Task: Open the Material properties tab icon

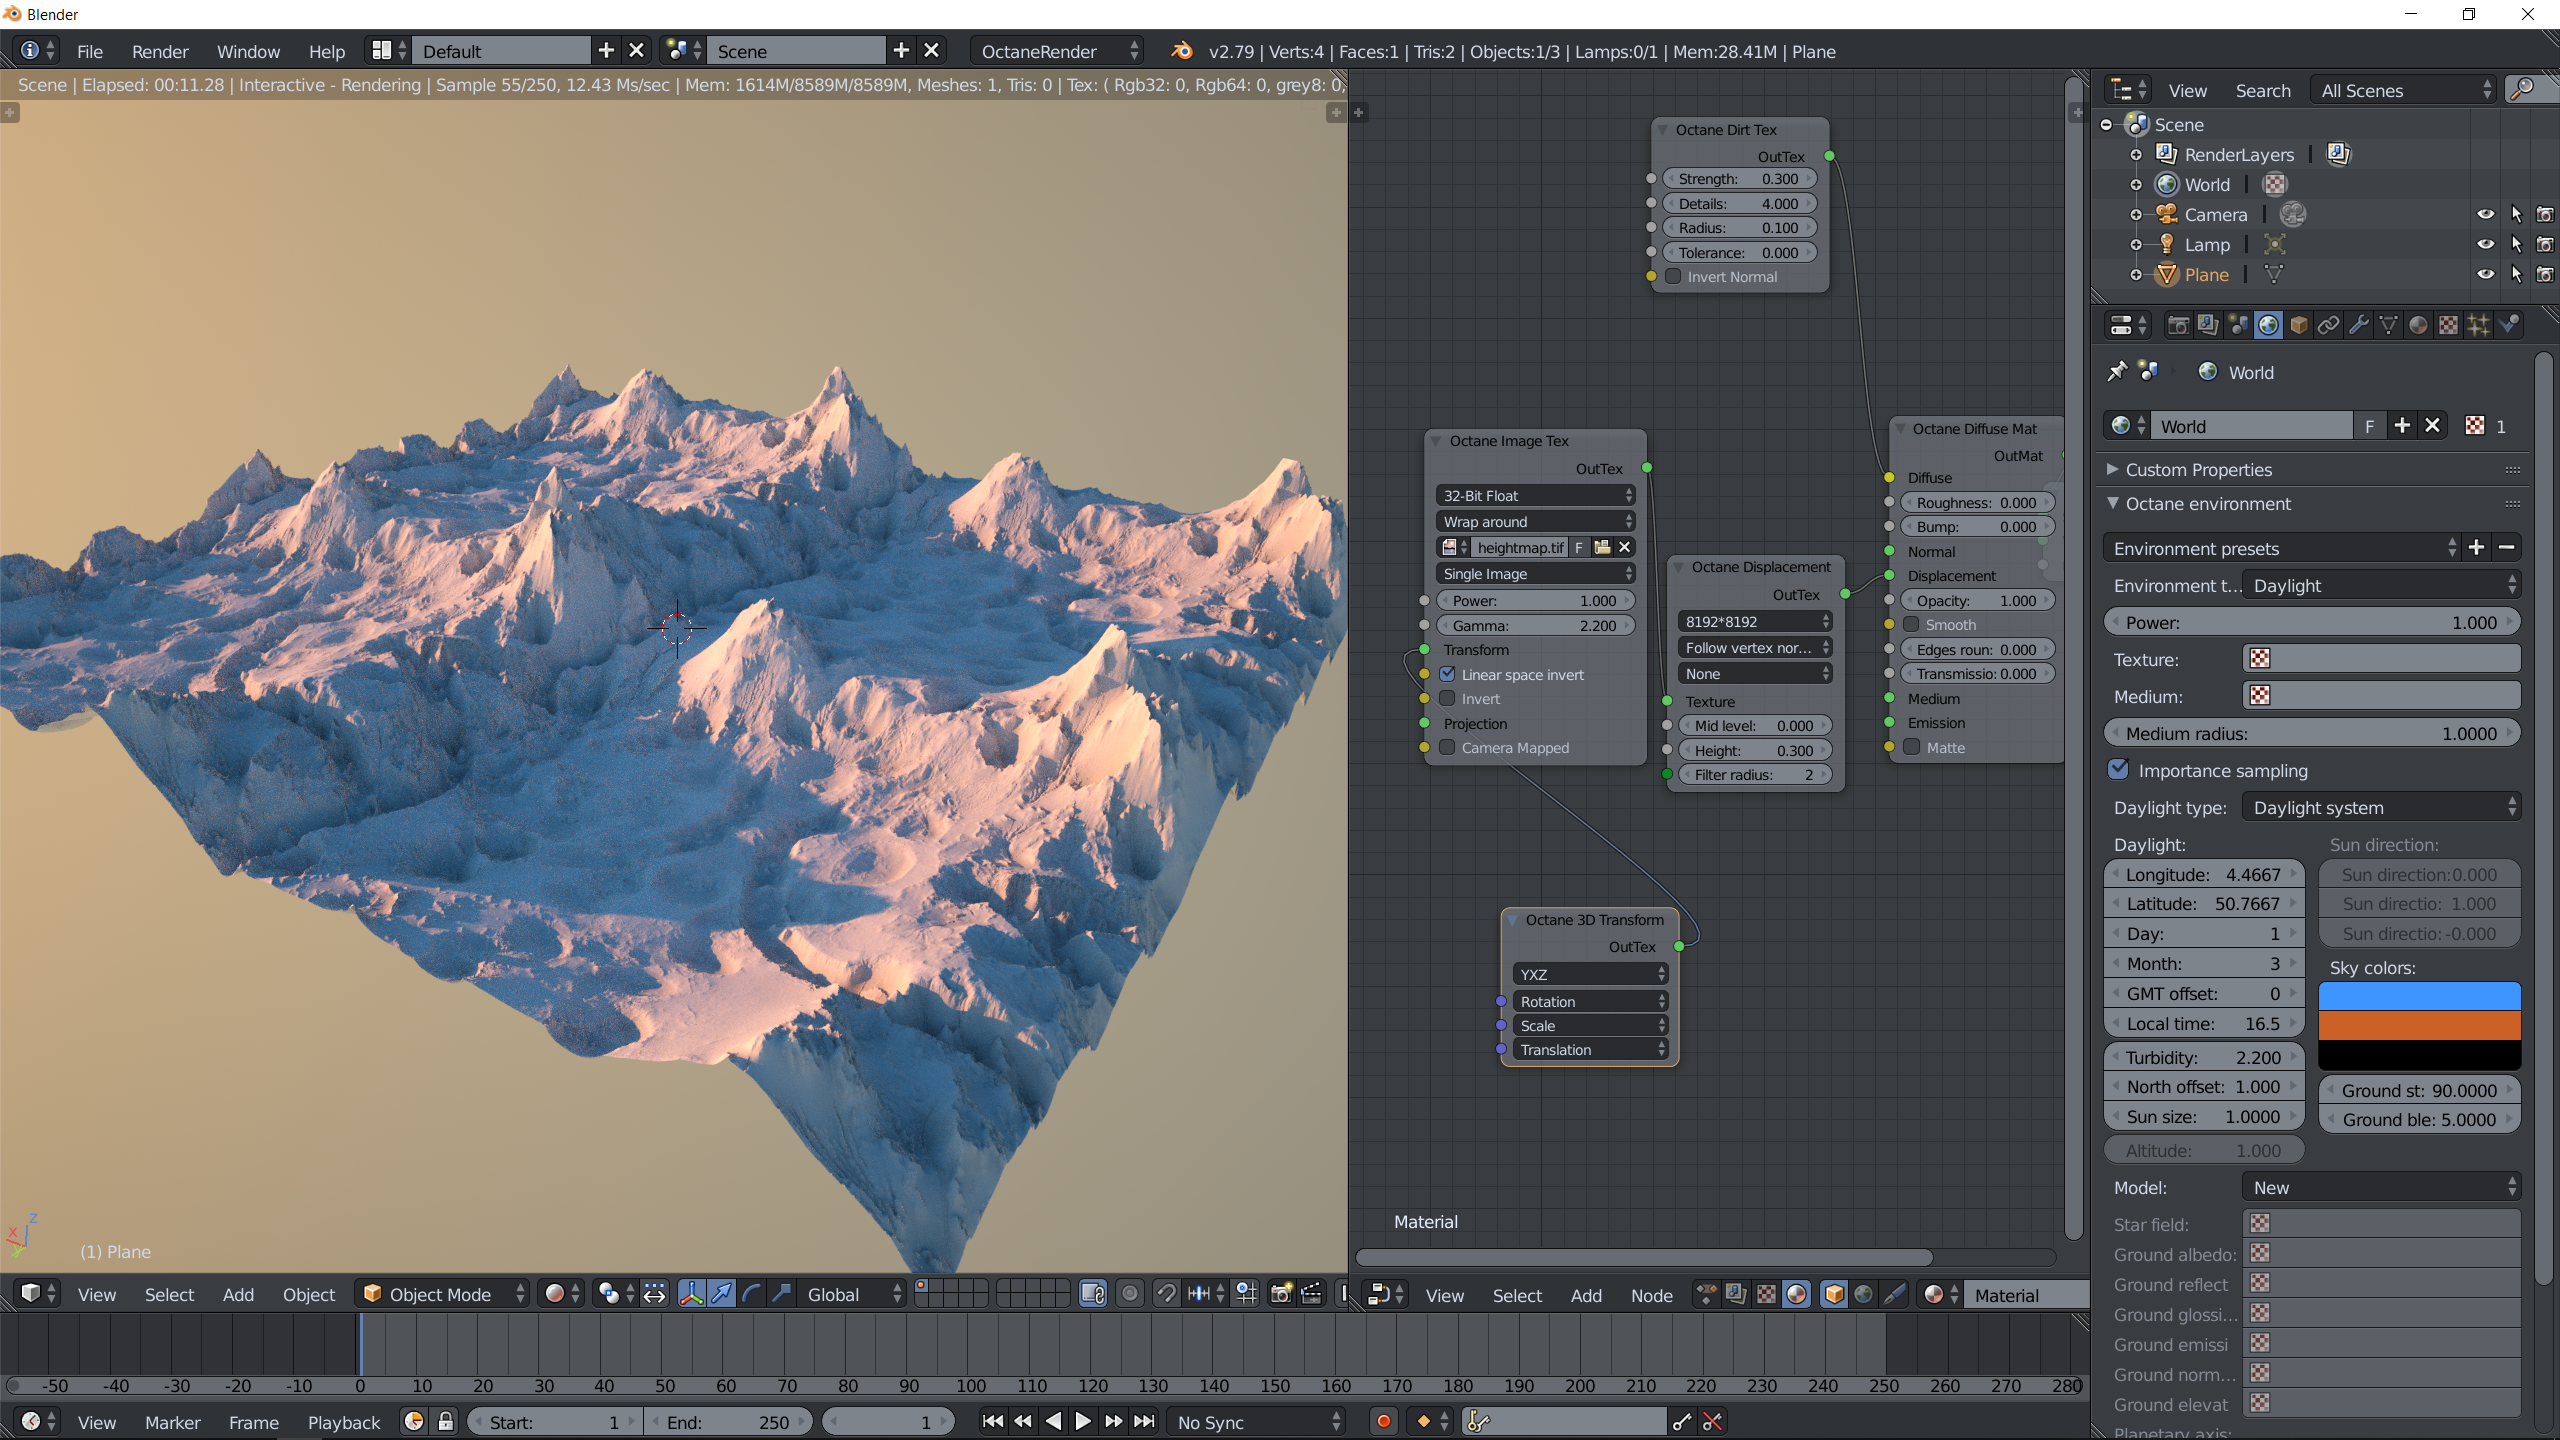Action: click(x=2418, y=325)
